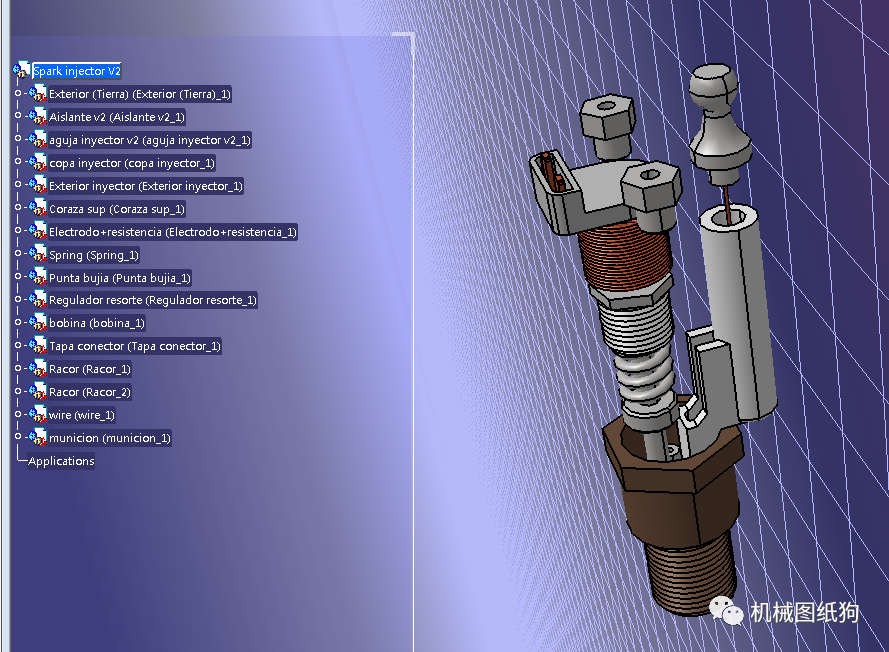
Task: Select Coraza sup (Coraza sup_1) label
Action: tap(117, 209)
